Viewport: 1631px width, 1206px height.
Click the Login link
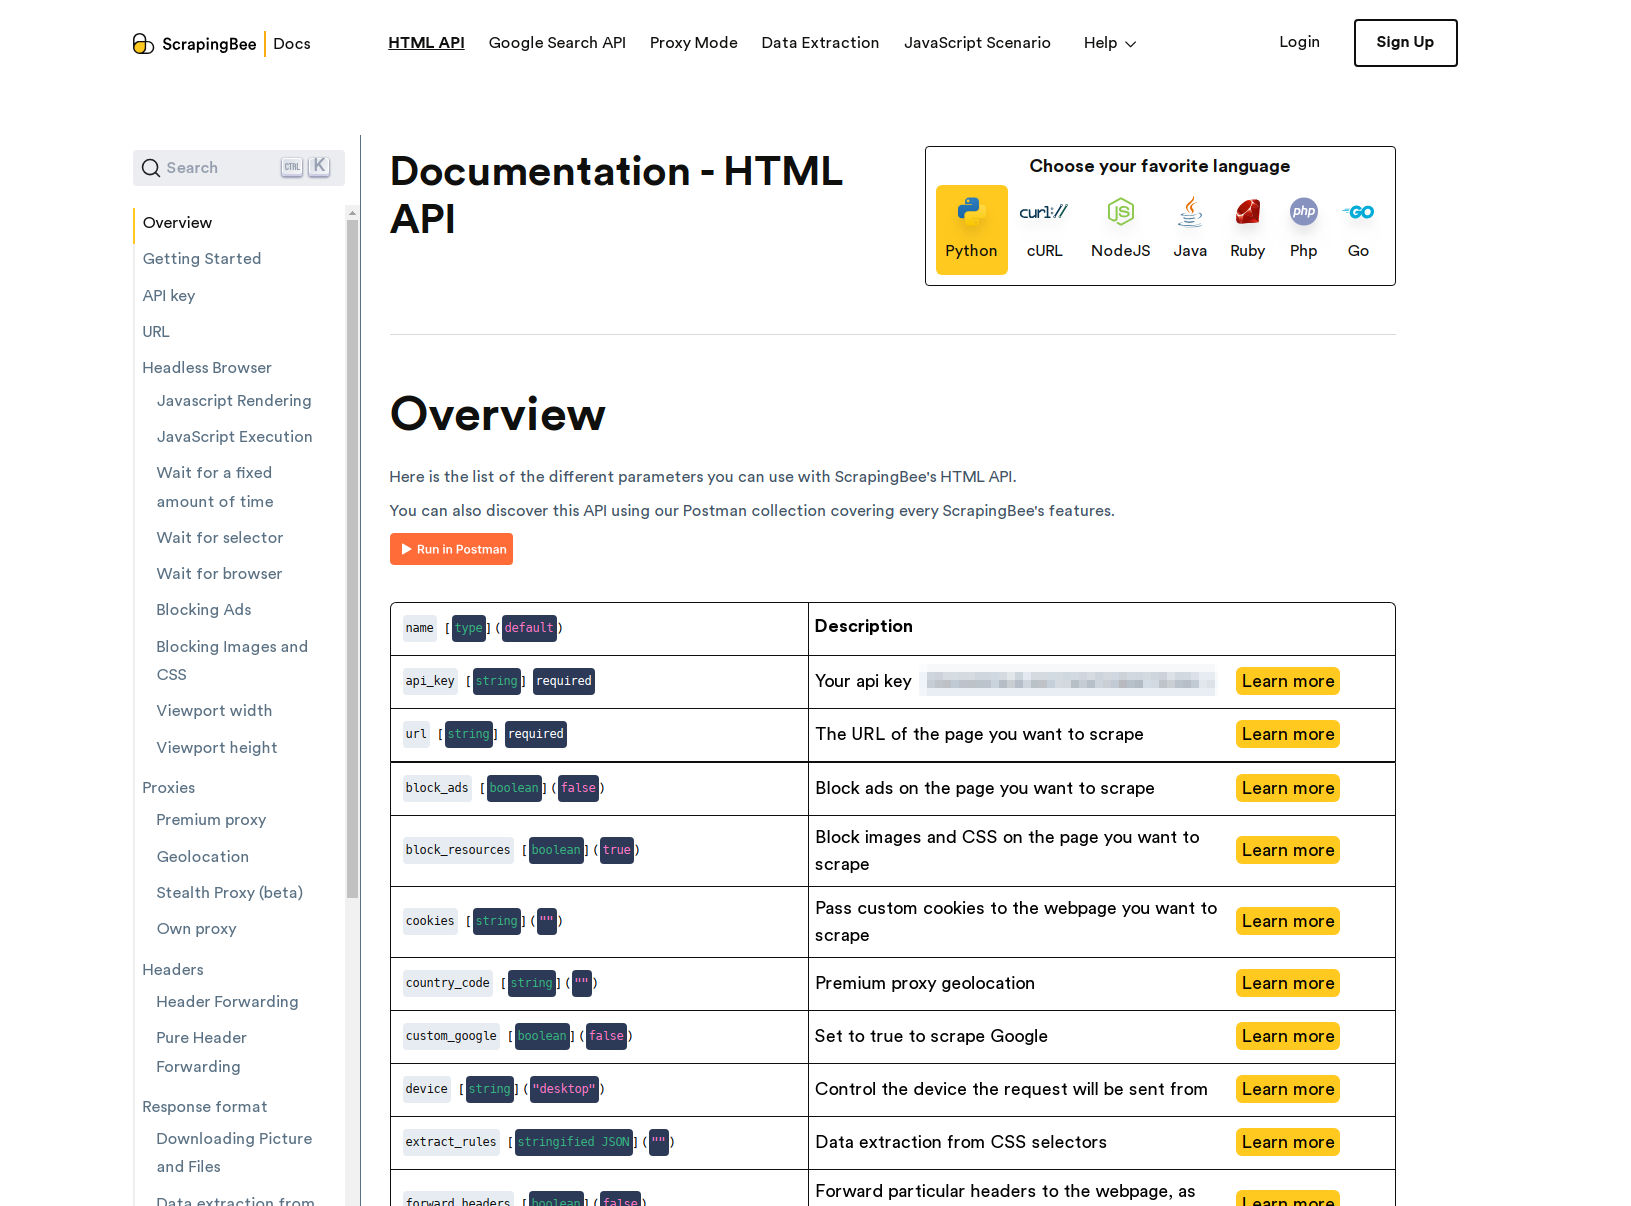(1299, 42)
